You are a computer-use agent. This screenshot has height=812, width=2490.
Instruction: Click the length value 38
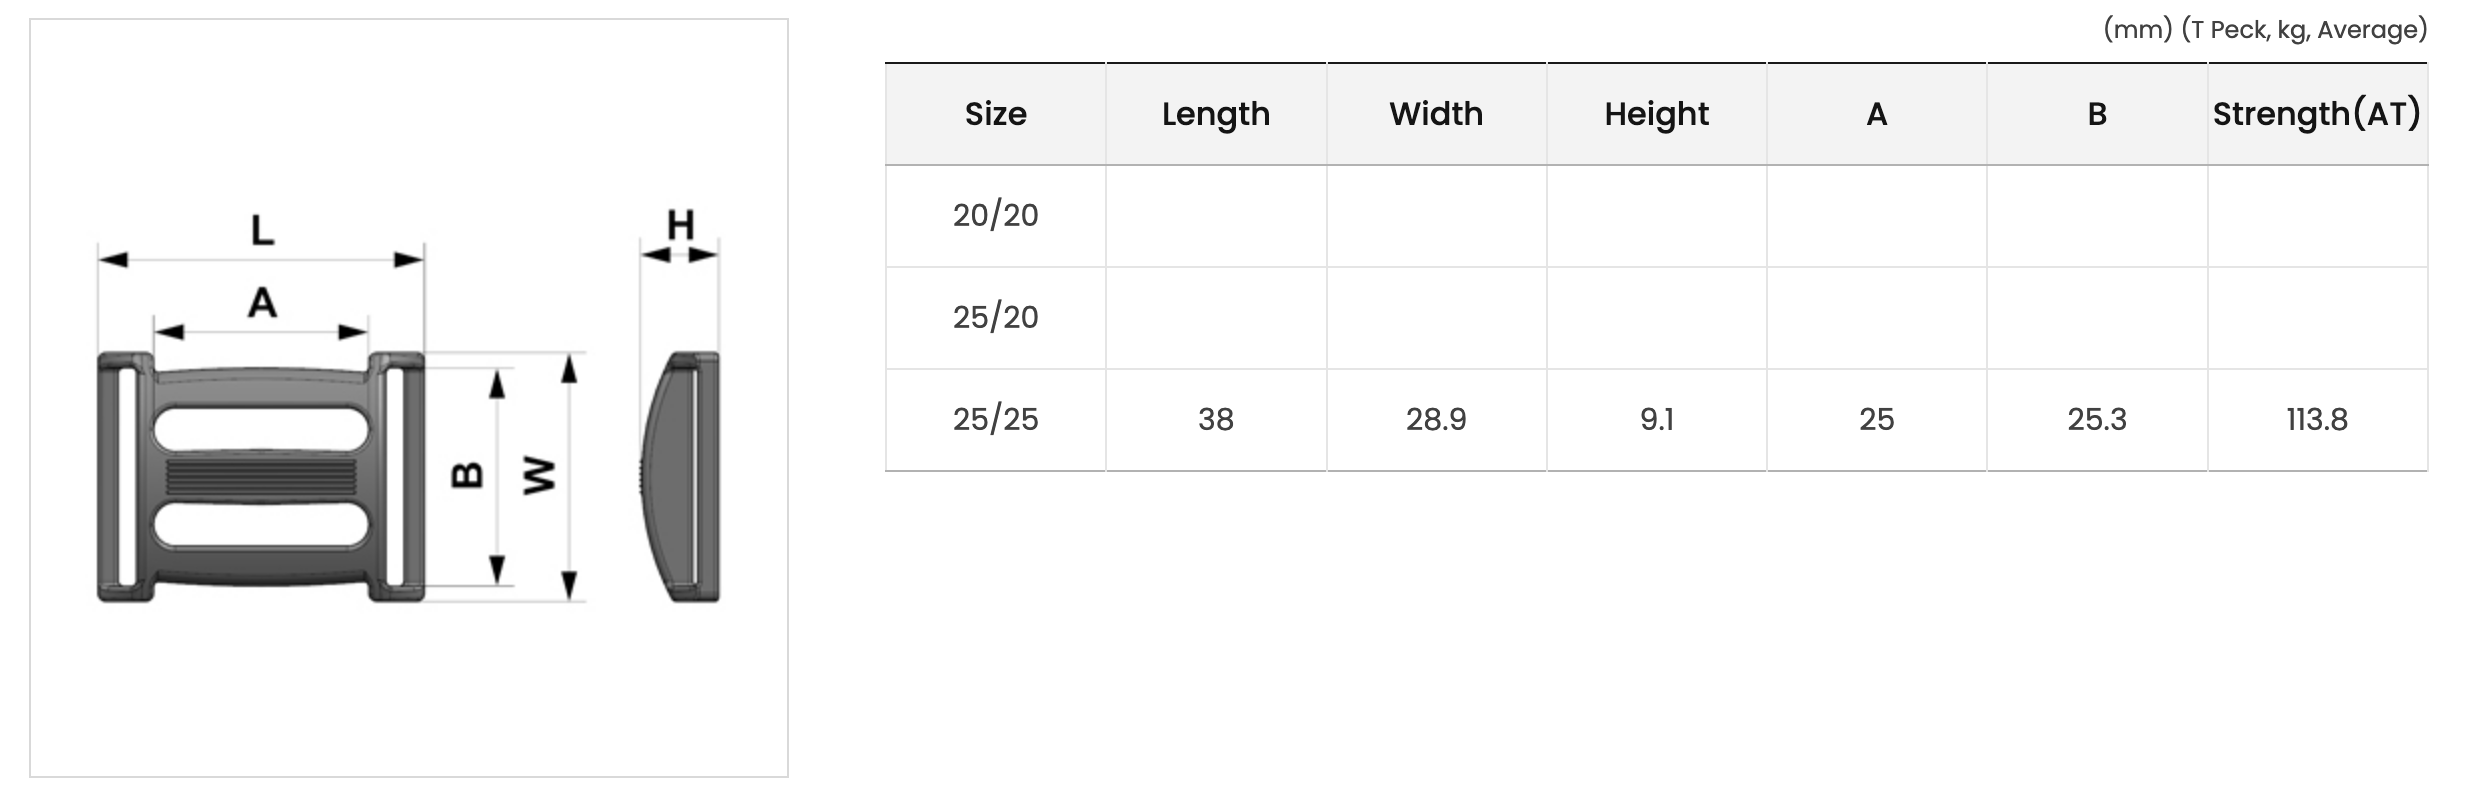(x=1216, y=420)
